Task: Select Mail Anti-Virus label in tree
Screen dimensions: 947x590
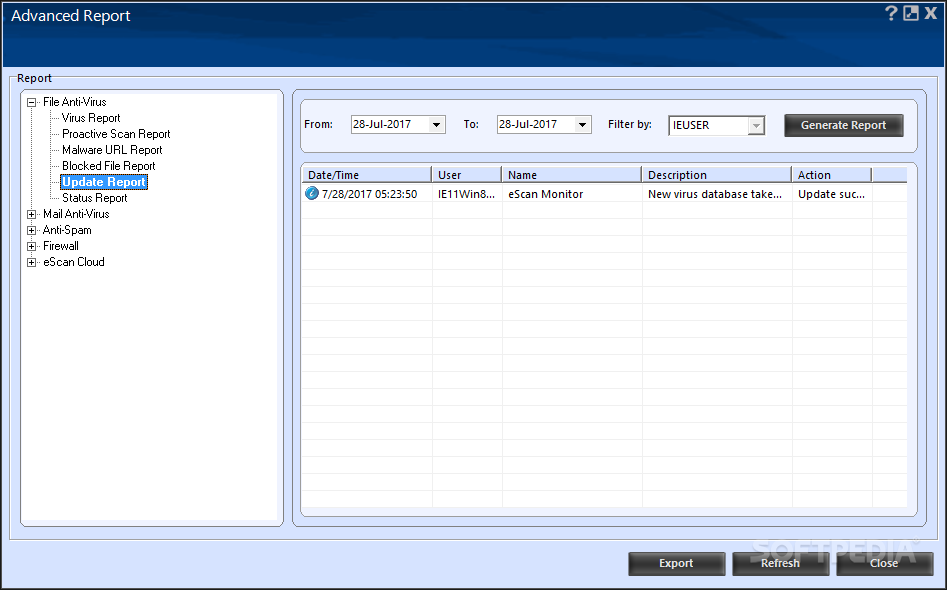Action: 76,214
